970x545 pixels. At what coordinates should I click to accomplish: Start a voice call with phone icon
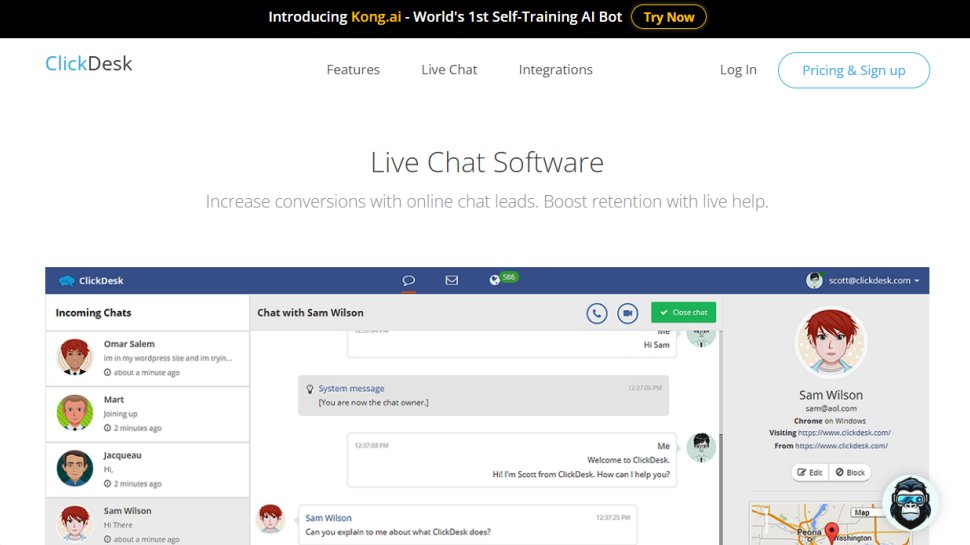596,313
